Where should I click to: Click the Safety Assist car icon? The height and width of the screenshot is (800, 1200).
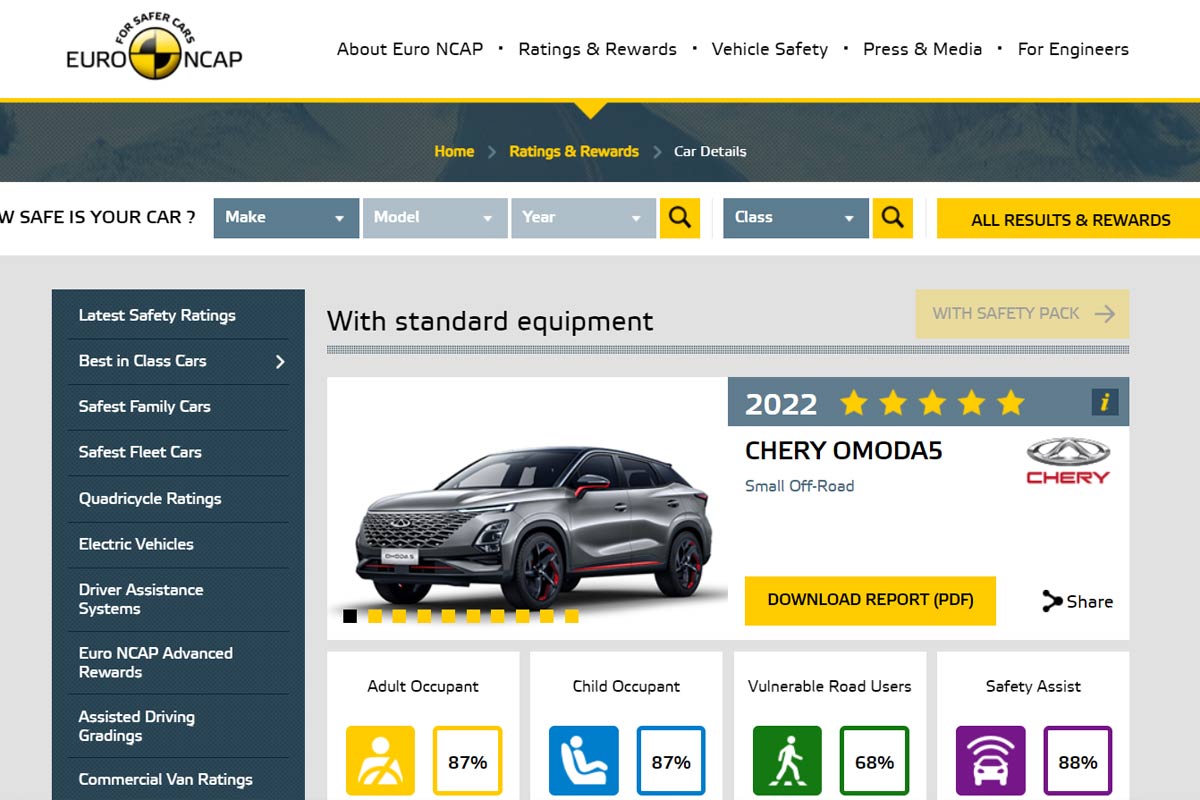point(990,761)
